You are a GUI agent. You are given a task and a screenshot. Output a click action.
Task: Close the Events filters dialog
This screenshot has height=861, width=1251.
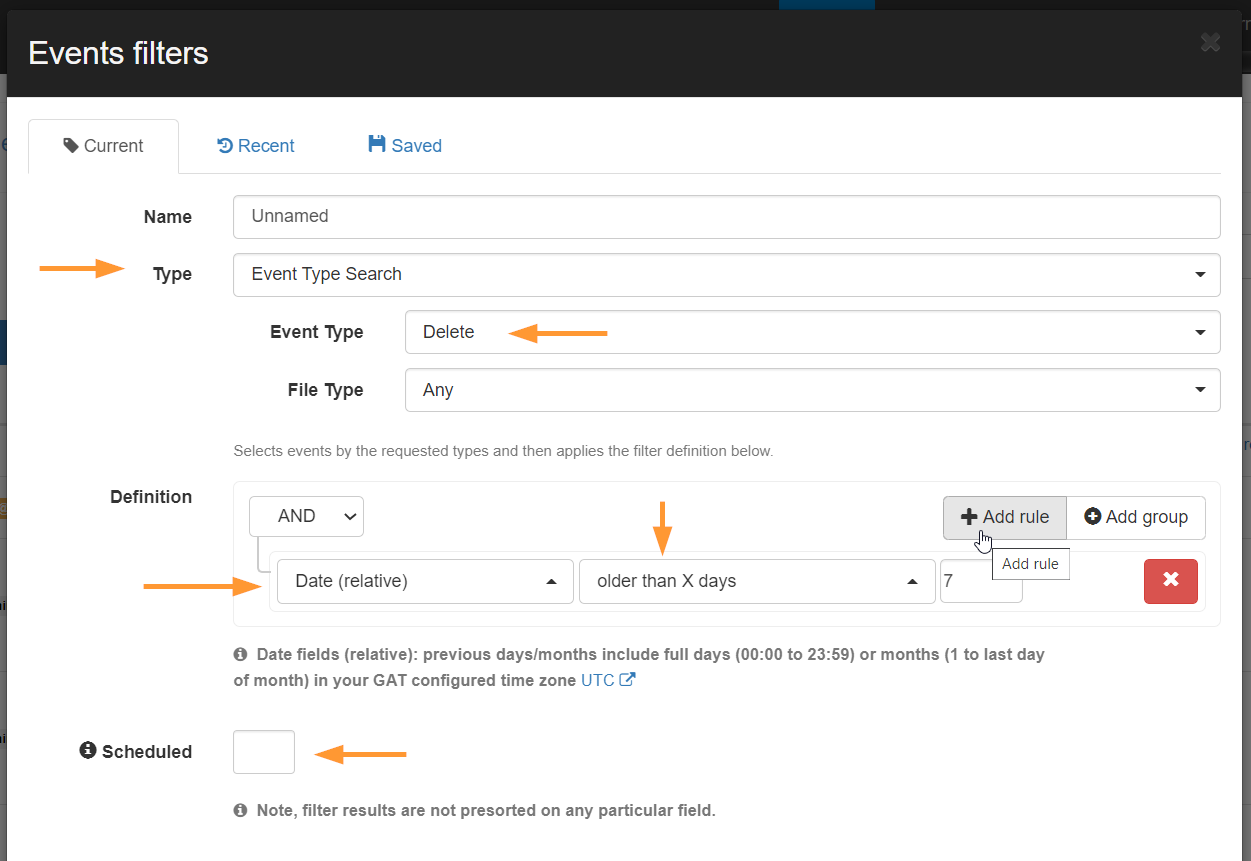1210,42
